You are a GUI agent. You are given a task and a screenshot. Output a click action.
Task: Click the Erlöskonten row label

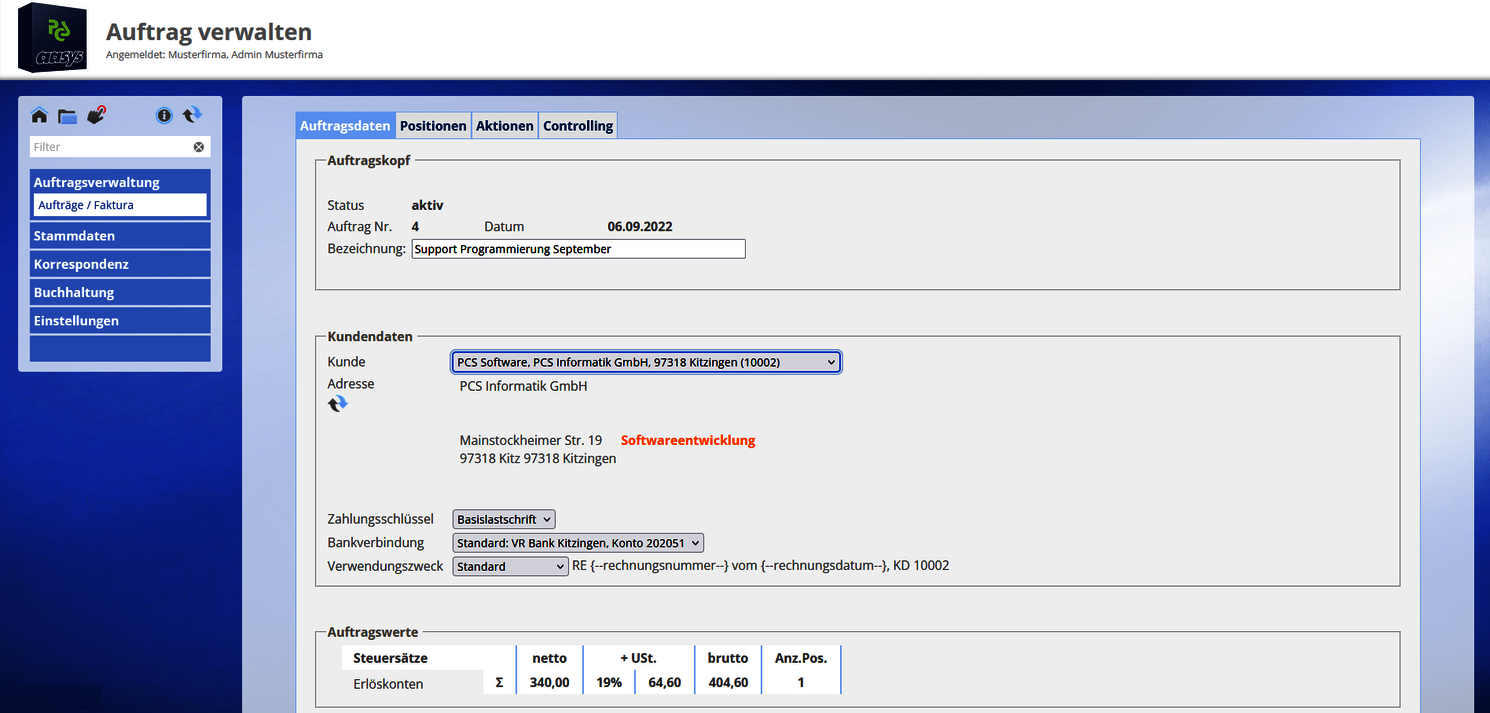(x=388, y=684)
